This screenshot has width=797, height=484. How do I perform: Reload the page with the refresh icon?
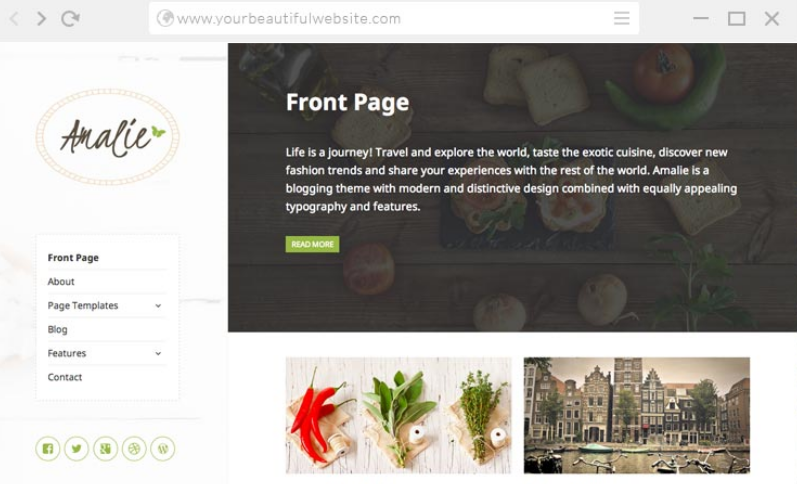pyautogui.click(x=70, y=19)
